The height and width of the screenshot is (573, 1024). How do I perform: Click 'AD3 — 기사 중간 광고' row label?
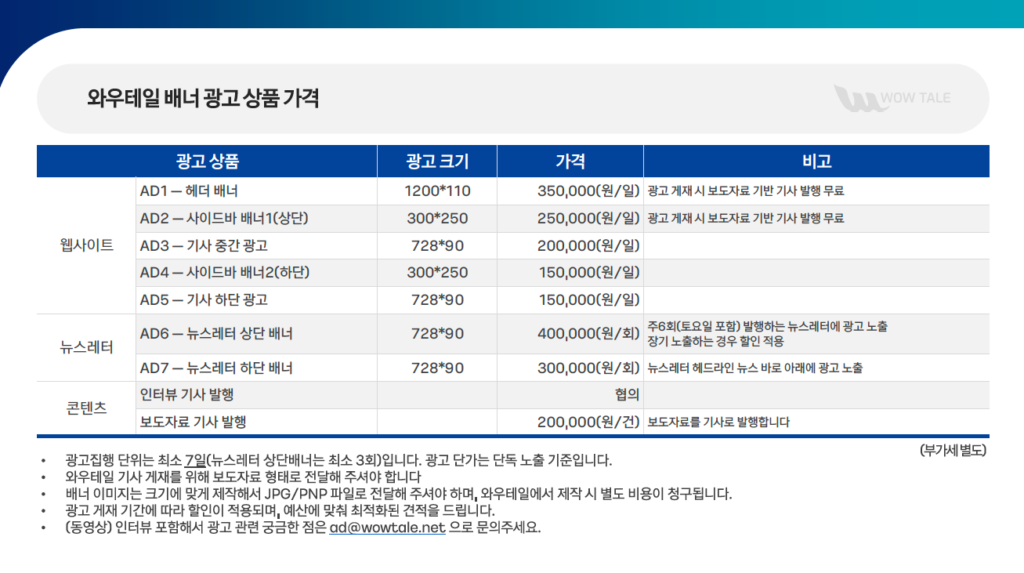click(204, 246)
